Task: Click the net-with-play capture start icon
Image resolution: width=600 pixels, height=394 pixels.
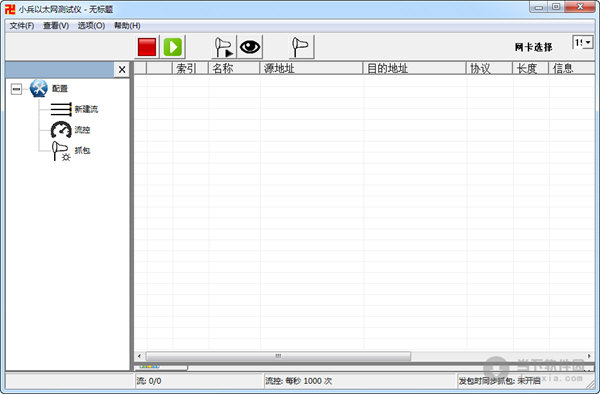Action: 224,47
